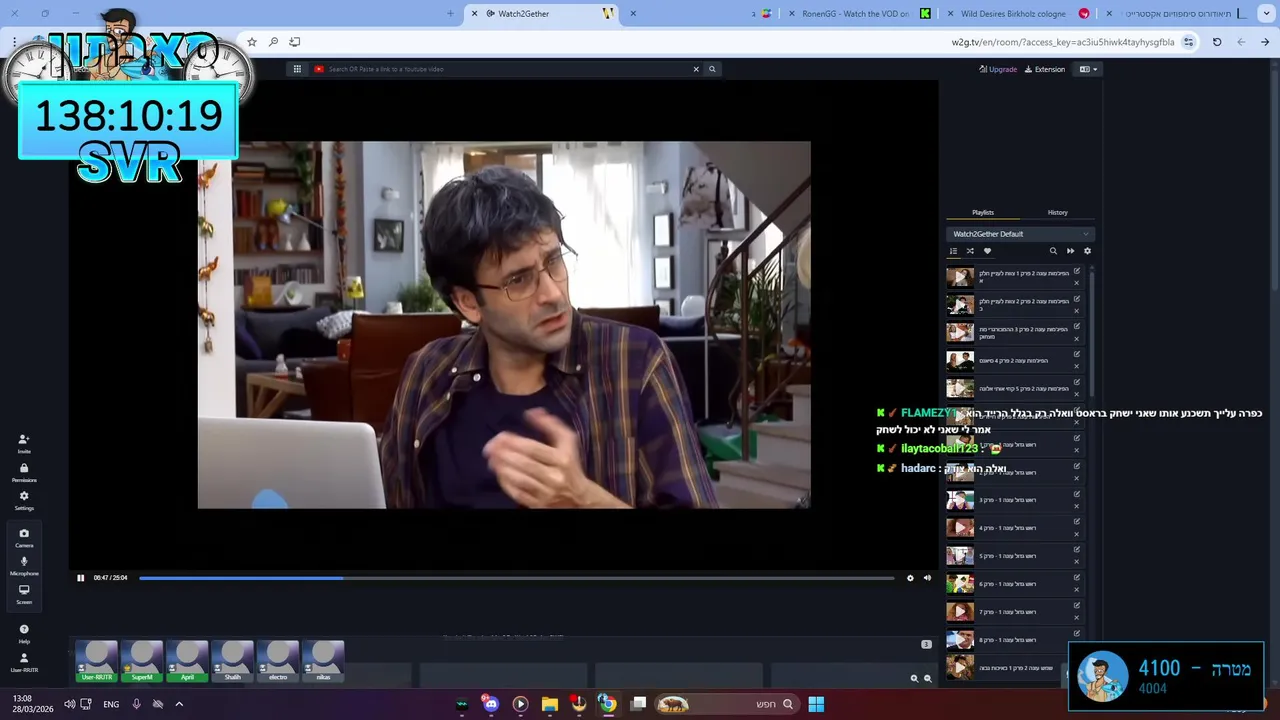1280x720 pixels.
Task: Remove the first playlist item
Action: 1077,283
